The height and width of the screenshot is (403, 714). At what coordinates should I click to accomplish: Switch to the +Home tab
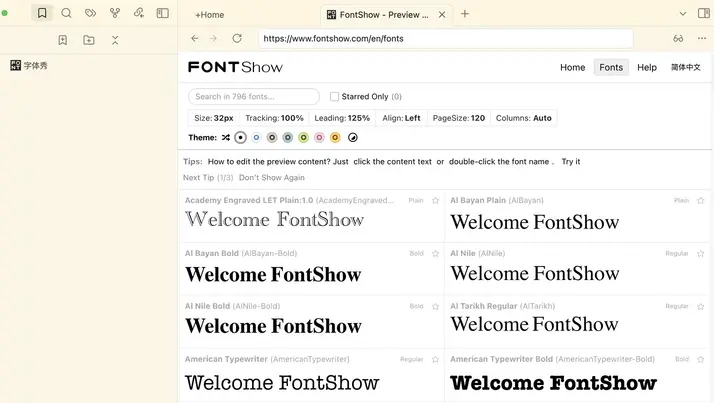[210, 14]
